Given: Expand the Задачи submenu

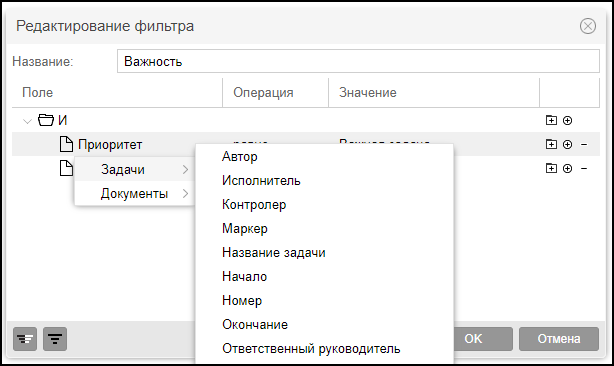Looking at the screenshot, I should tap(135, 169).
